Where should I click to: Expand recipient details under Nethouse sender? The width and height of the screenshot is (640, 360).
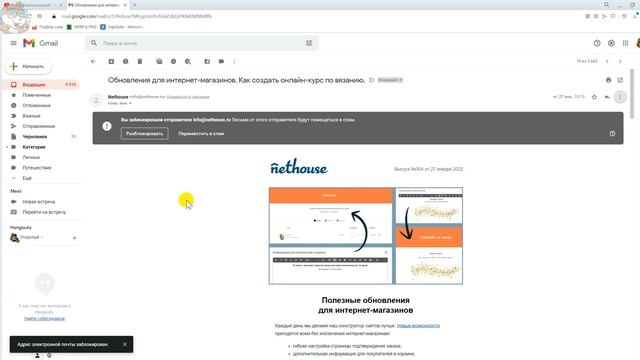coord(130,103)
